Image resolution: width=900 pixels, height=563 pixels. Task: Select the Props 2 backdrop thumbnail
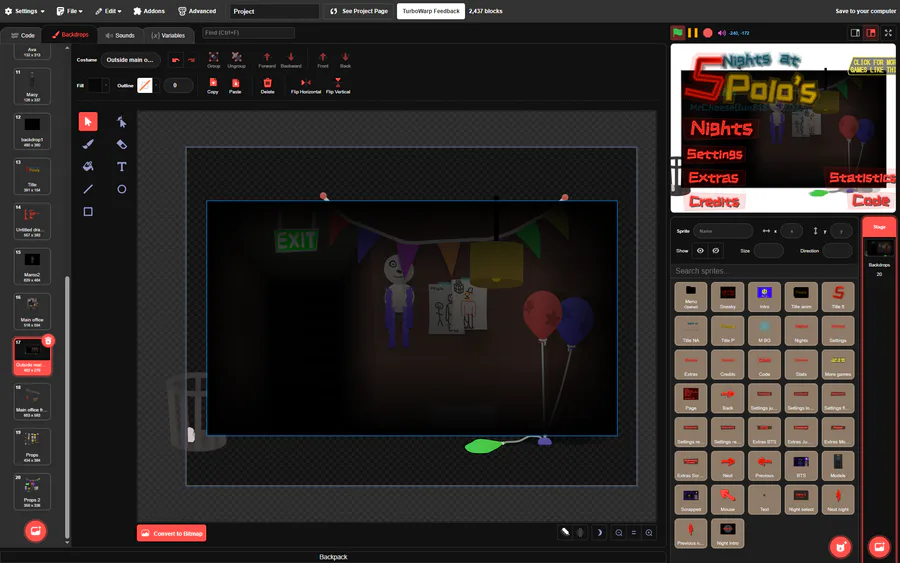32,492
